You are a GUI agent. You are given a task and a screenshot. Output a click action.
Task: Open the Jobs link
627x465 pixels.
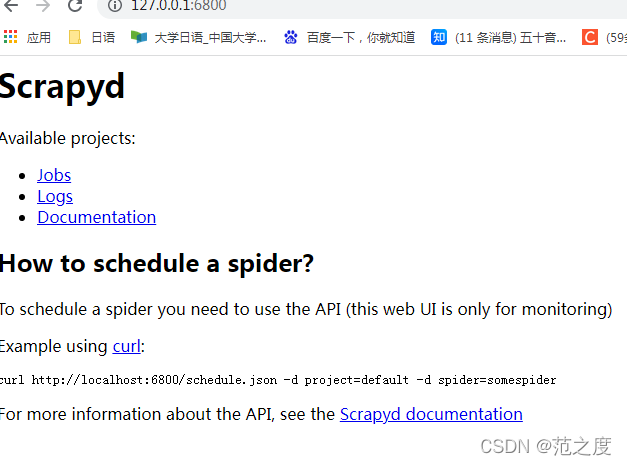click(54, 175)
